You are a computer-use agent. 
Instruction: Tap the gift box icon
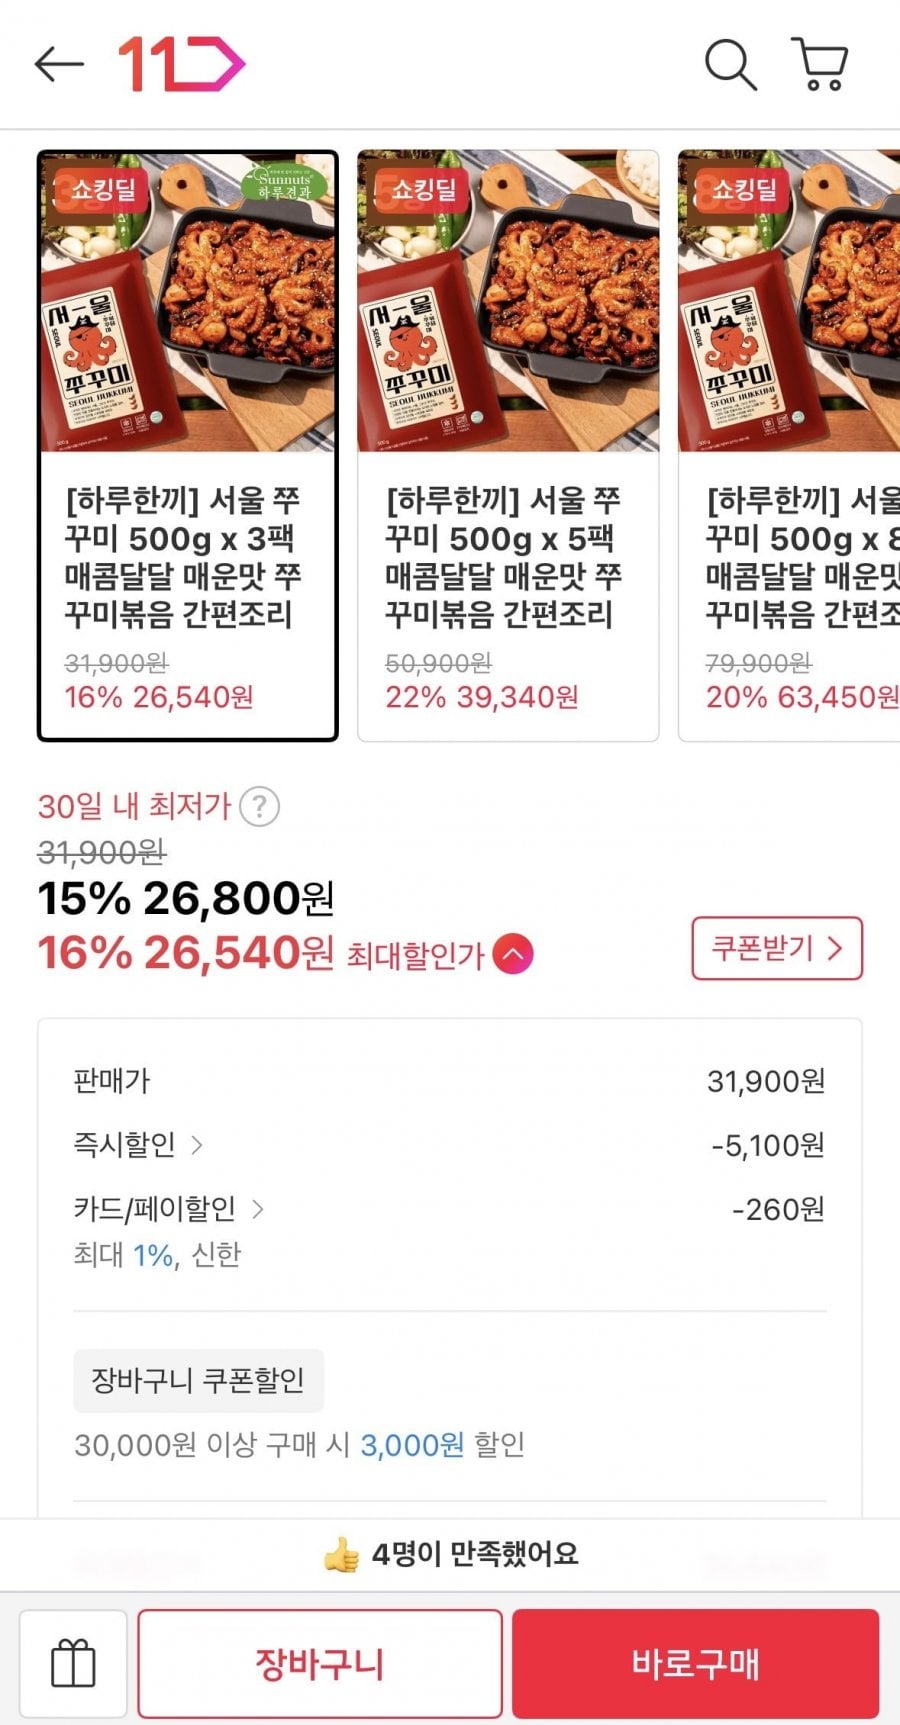click(73, 1664)
